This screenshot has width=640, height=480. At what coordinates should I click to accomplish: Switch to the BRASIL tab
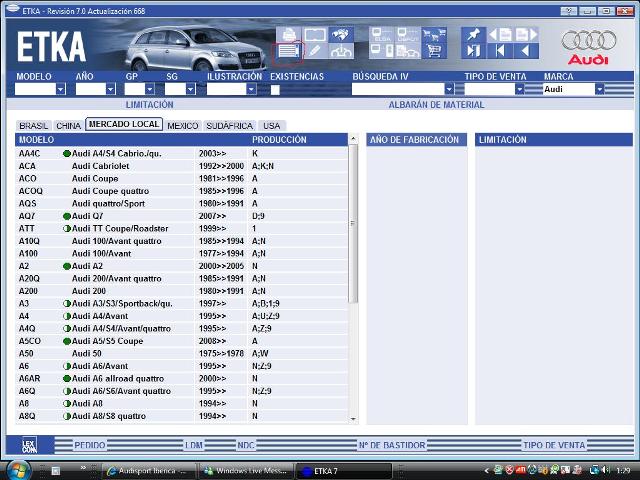pyautogui.click(x=34, y=126)
